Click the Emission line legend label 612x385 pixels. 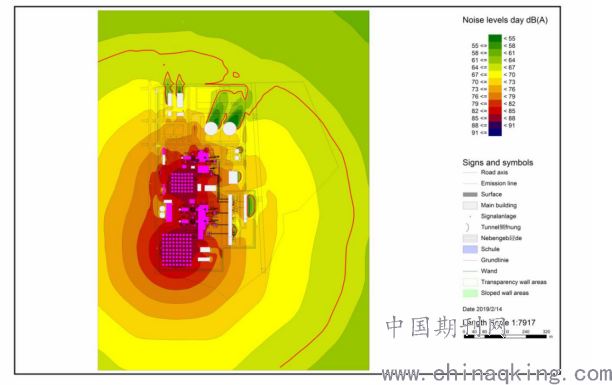[x=498, y=183]
